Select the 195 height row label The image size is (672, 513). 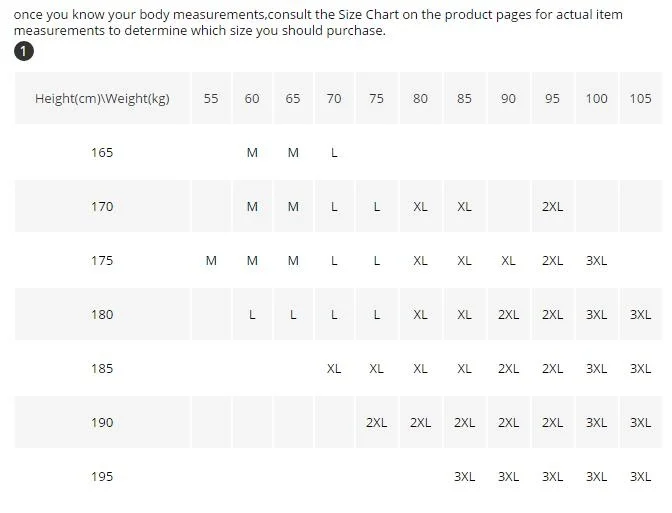point(102,476)
